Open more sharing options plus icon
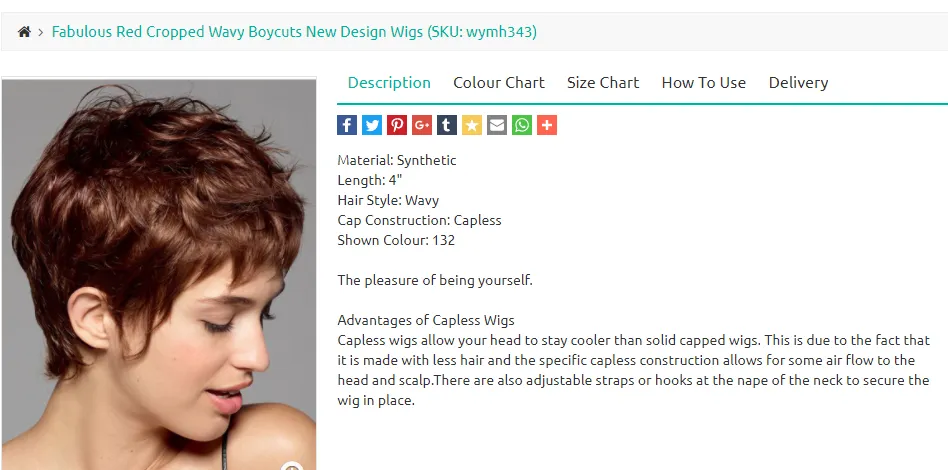The width and height of the screenshot is (948, 470). click(x=547, y=125)
